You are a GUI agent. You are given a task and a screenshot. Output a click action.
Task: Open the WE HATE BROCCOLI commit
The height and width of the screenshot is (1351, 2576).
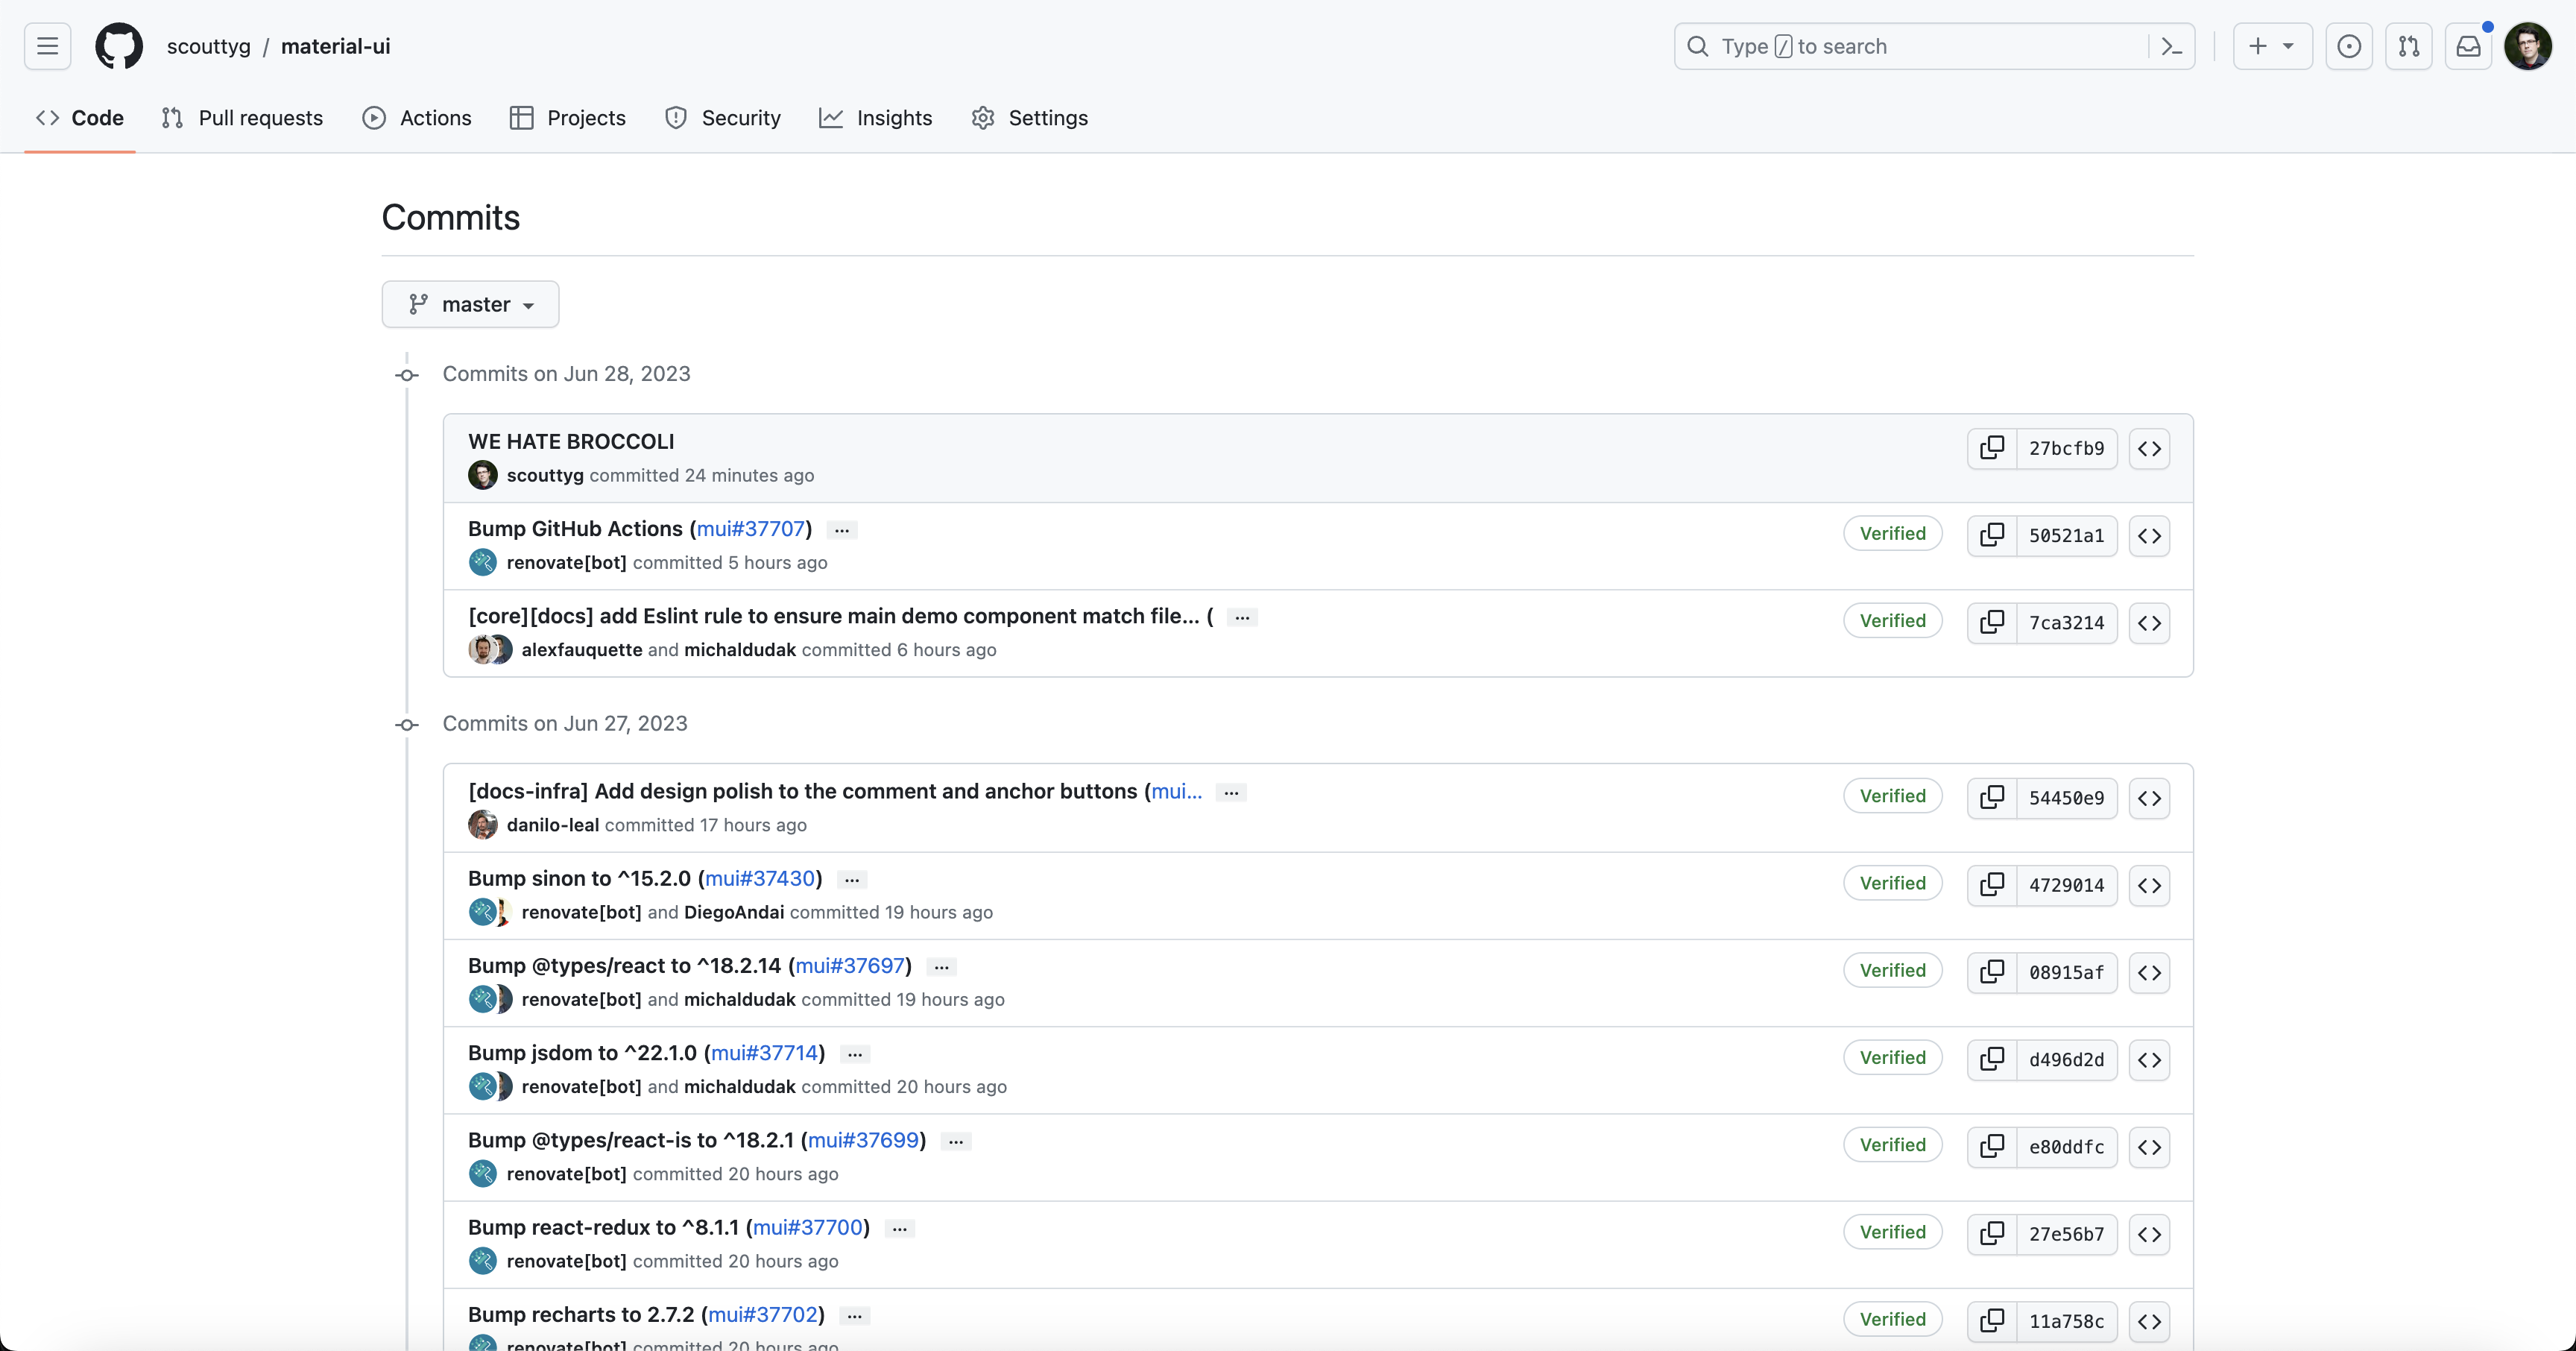point(571,441)
